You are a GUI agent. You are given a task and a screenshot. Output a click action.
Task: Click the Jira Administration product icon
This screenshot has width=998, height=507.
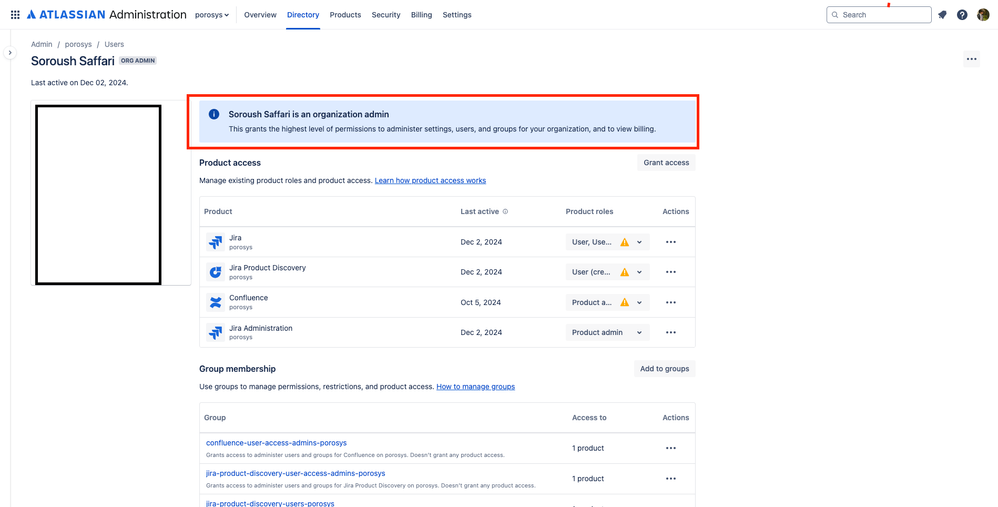pos(215,333)
